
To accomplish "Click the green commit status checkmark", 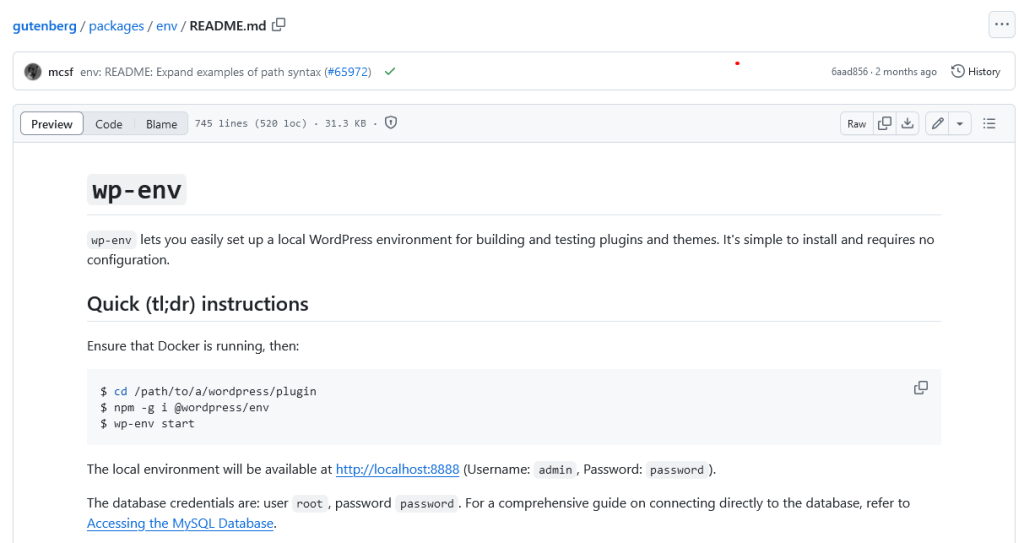I will (390, 72).
